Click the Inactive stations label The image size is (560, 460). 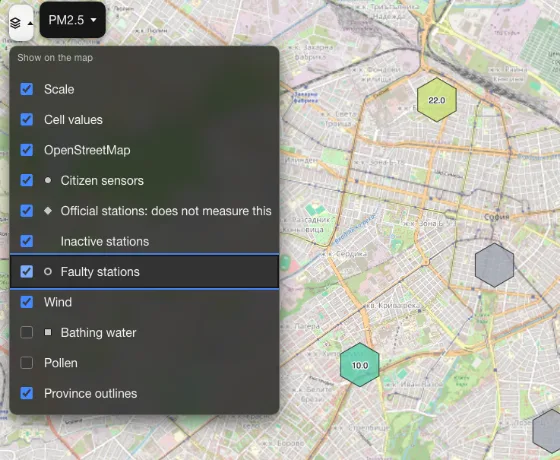pyautogui.click(x=105, y=241)
